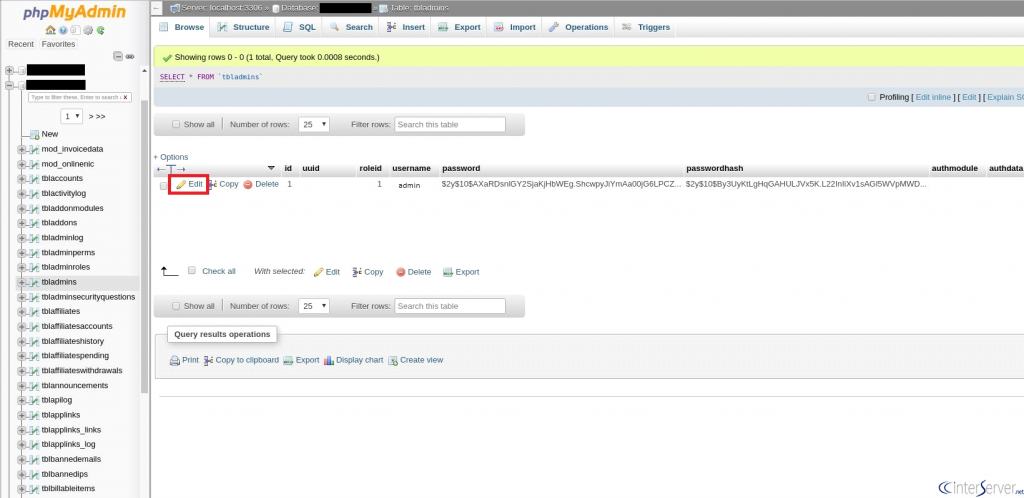Screen dimensions: 1024x498
Task: Click the bottom Filter rows search field
Action: pyautogui.click(x=450, y=305)
